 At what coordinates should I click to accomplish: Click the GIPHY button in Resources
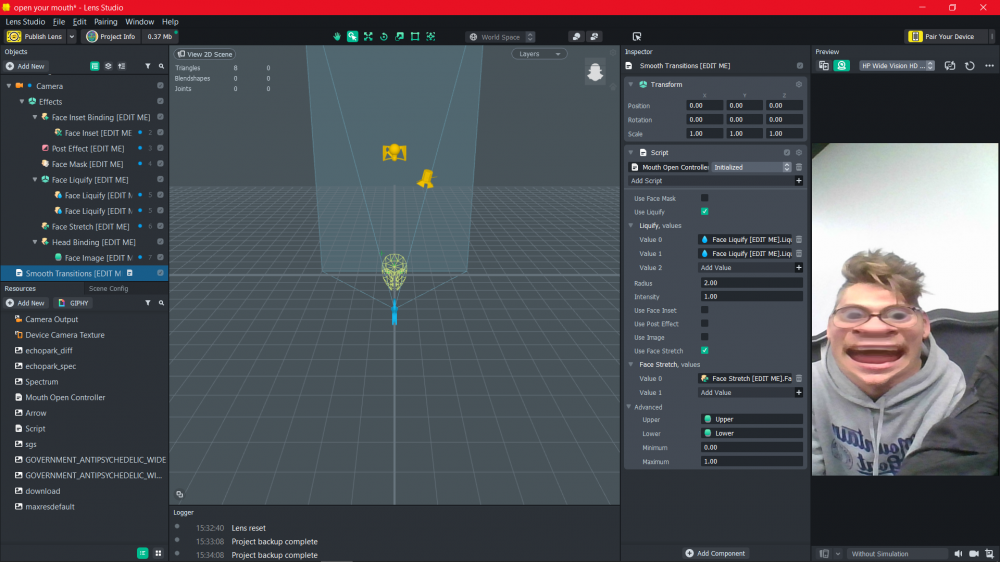(x=73, y=303)
